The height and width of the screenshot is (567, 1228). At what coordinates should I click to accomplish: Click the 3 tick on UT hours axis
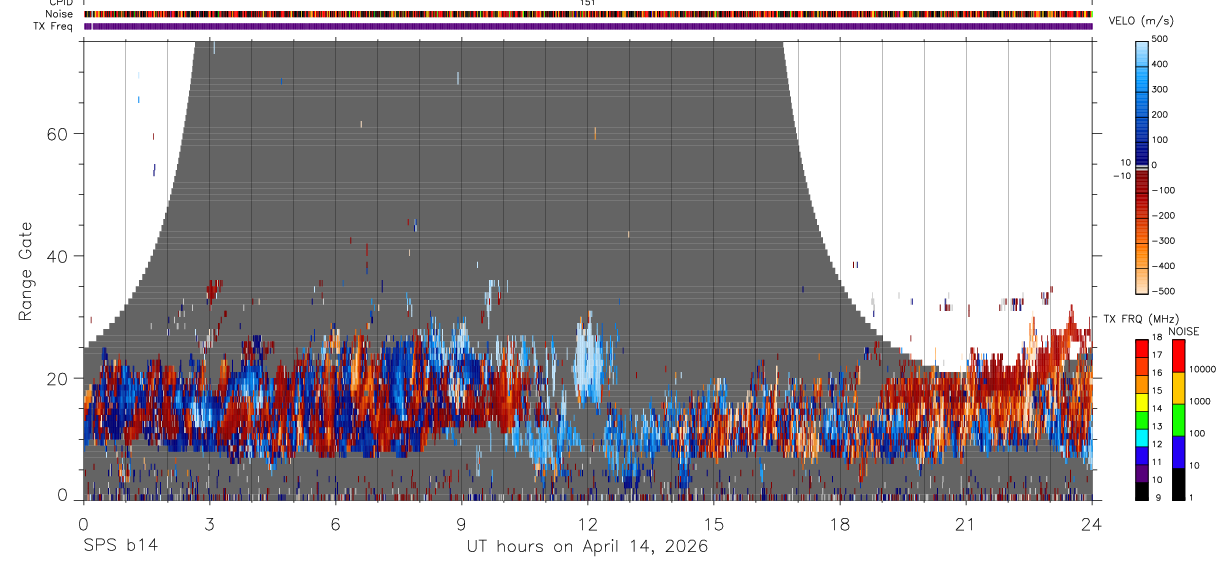209,523
